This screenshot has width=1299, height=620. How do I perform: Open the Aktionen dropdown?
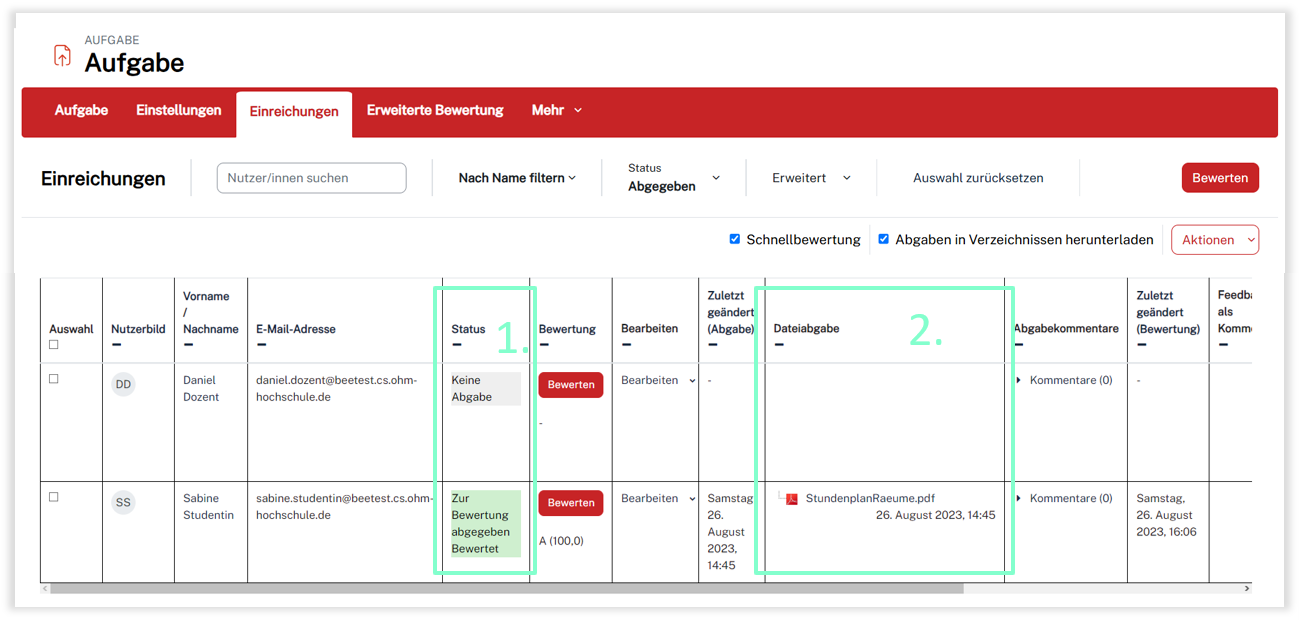pos(1214,240)
